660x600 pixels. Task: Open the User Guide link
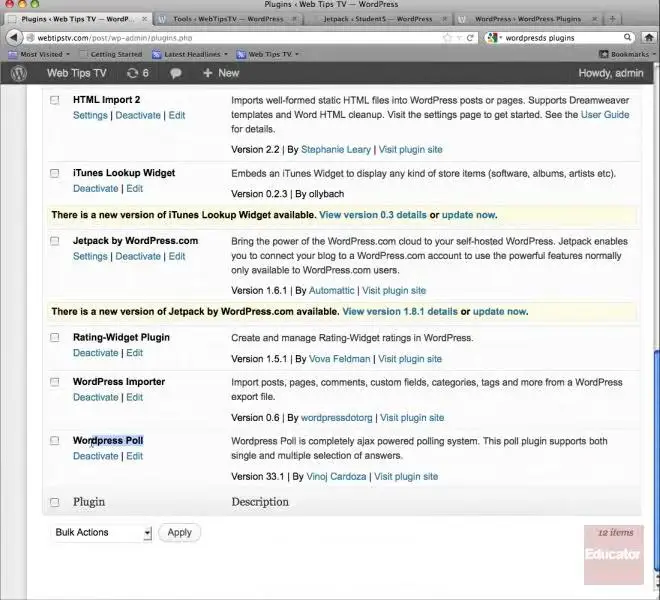[605, 115]
